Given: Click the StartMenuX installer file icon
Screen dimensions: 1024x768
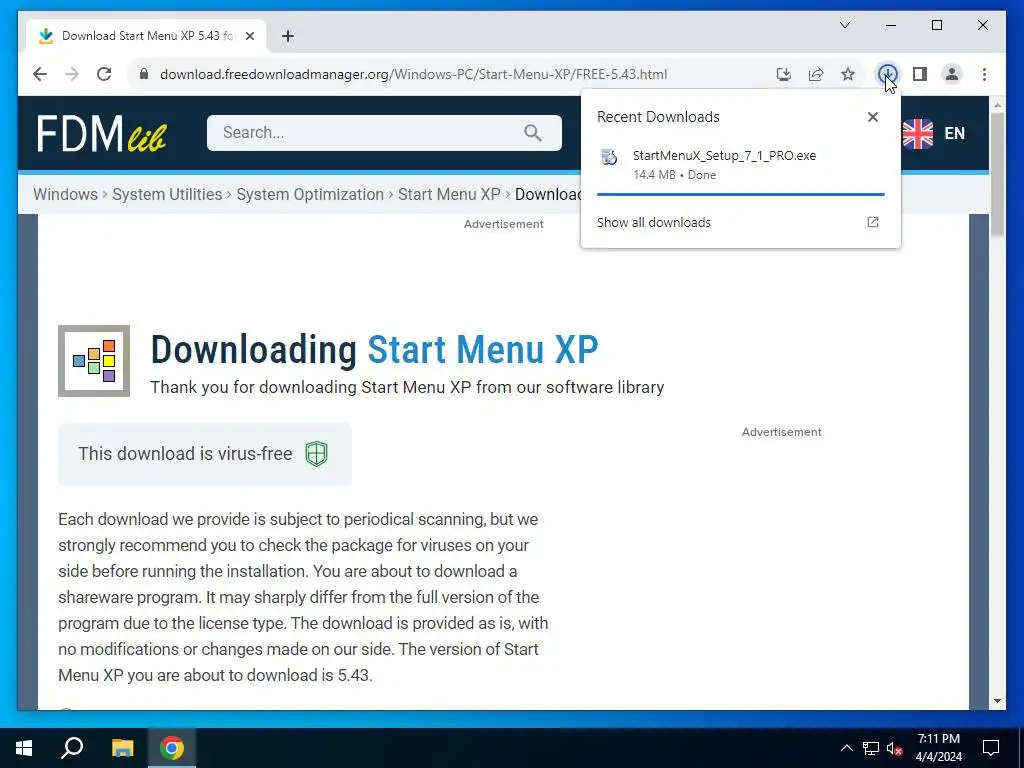Looking at the screenshot, I should (x=609, y=157).
